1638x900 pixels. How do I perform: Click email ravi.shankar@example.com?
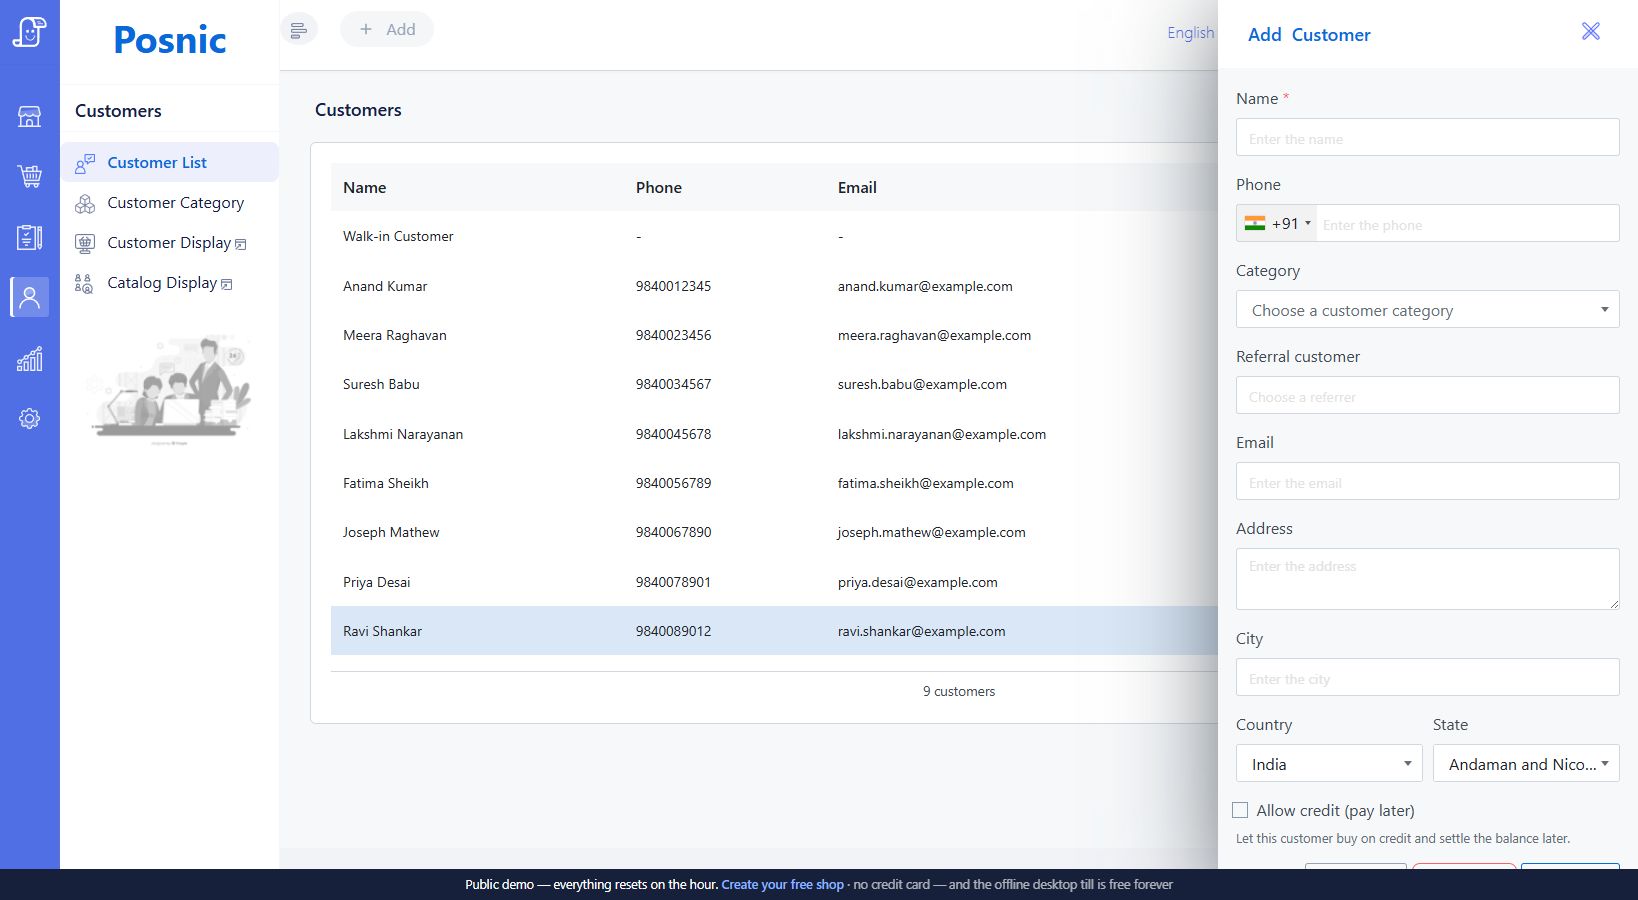pyautogui.click(x=921, y=631)
